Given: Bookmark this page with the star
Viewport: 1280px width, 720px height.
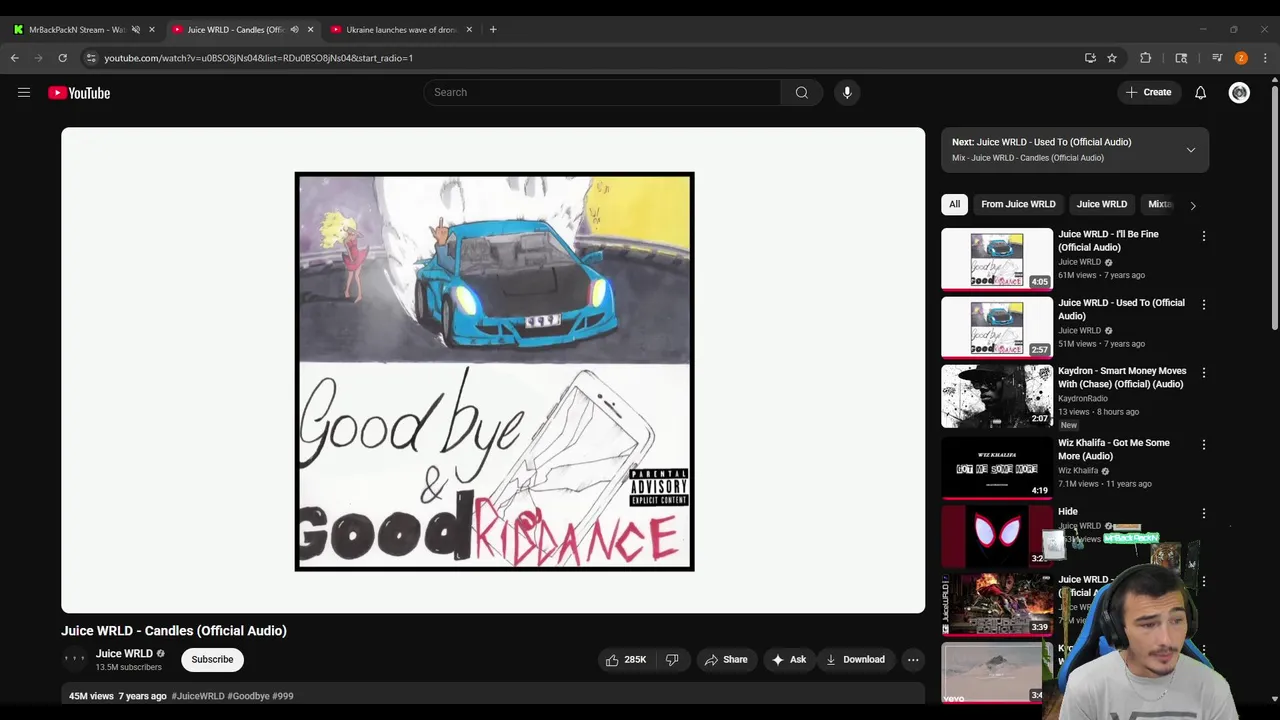Looking at the screenshot, I should click(1112, 58).
